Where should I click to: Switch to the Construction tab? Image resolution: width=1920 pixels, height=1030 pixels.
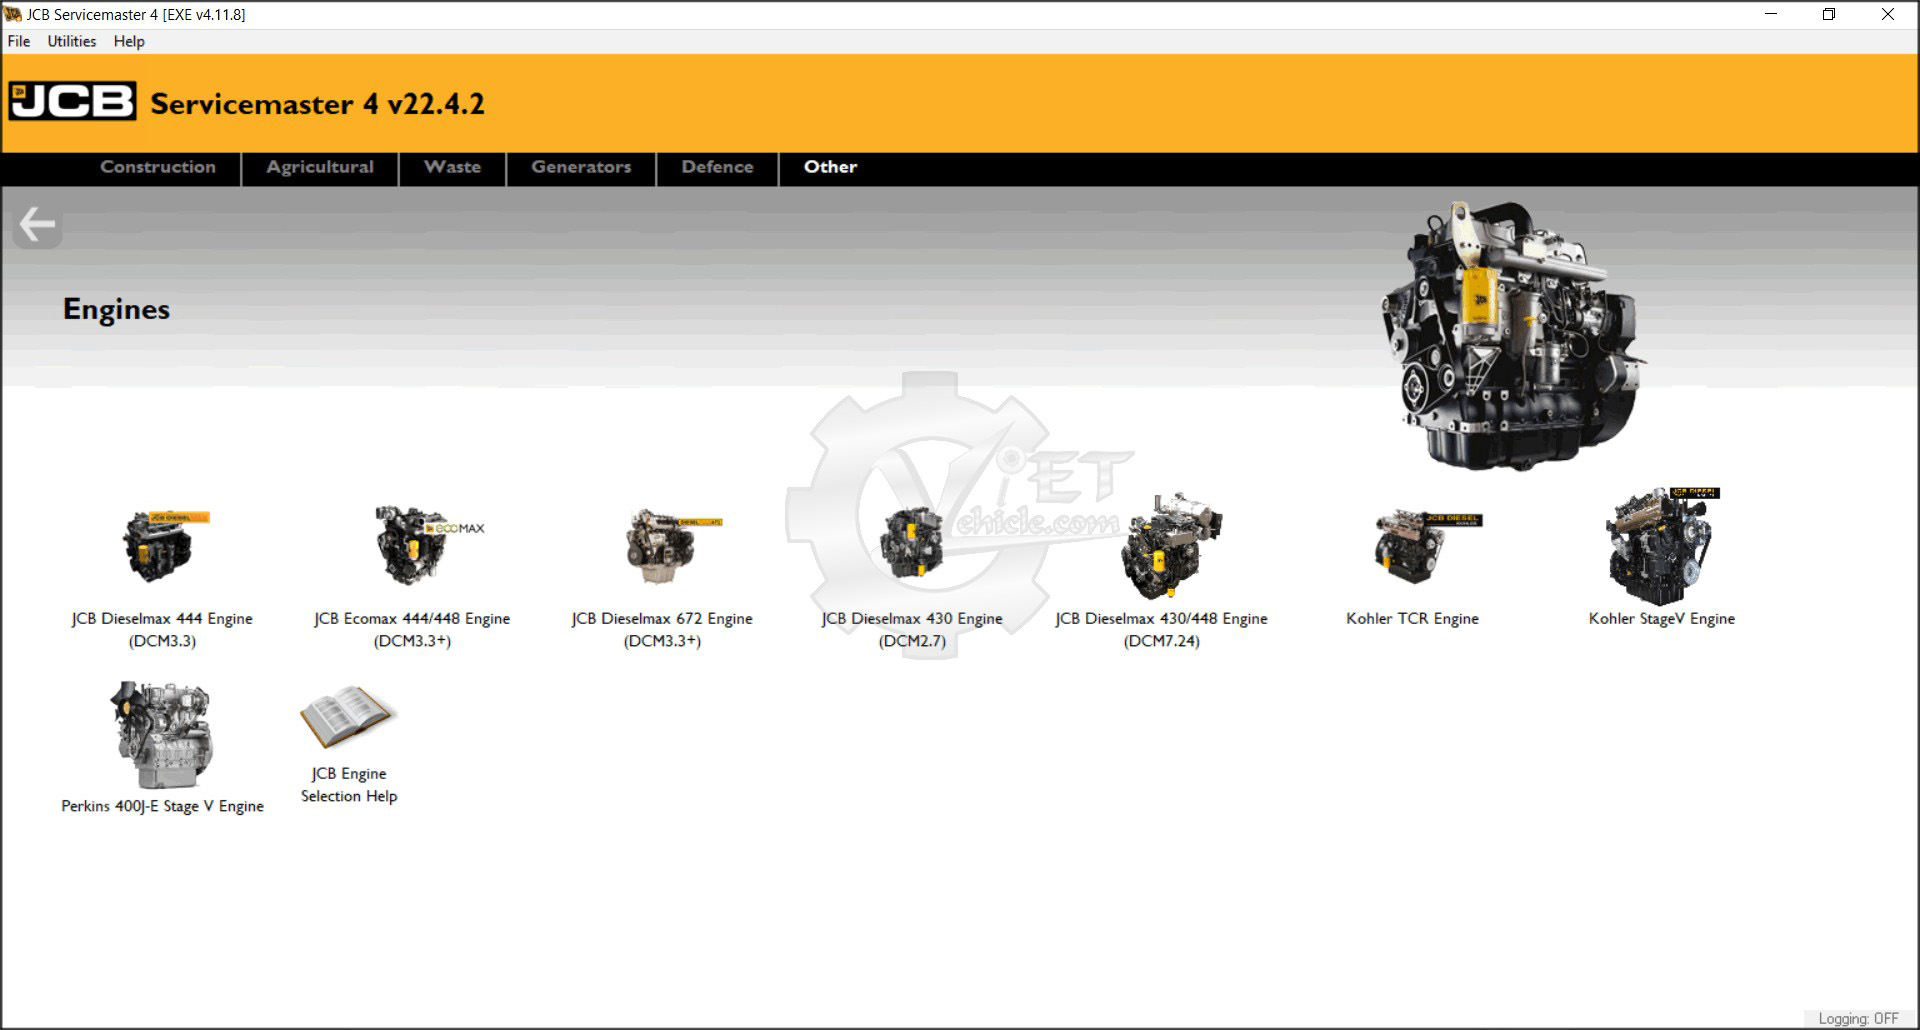[x=158, y=167]
